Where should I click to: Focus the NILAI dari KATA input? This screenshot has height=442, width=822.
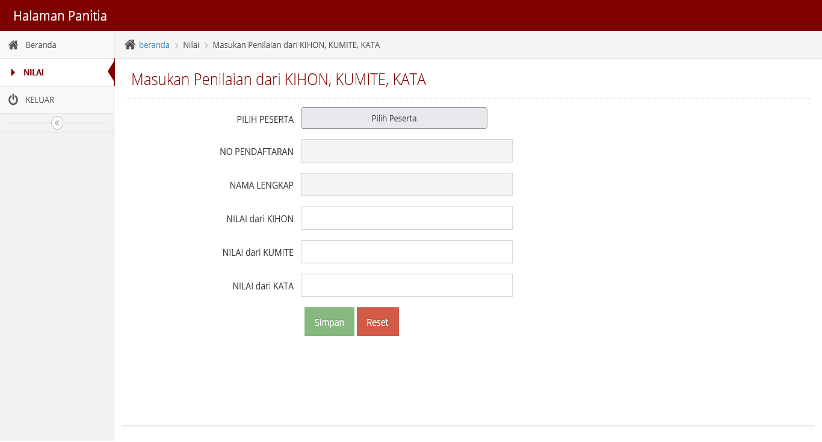click(x=407, y=285)
